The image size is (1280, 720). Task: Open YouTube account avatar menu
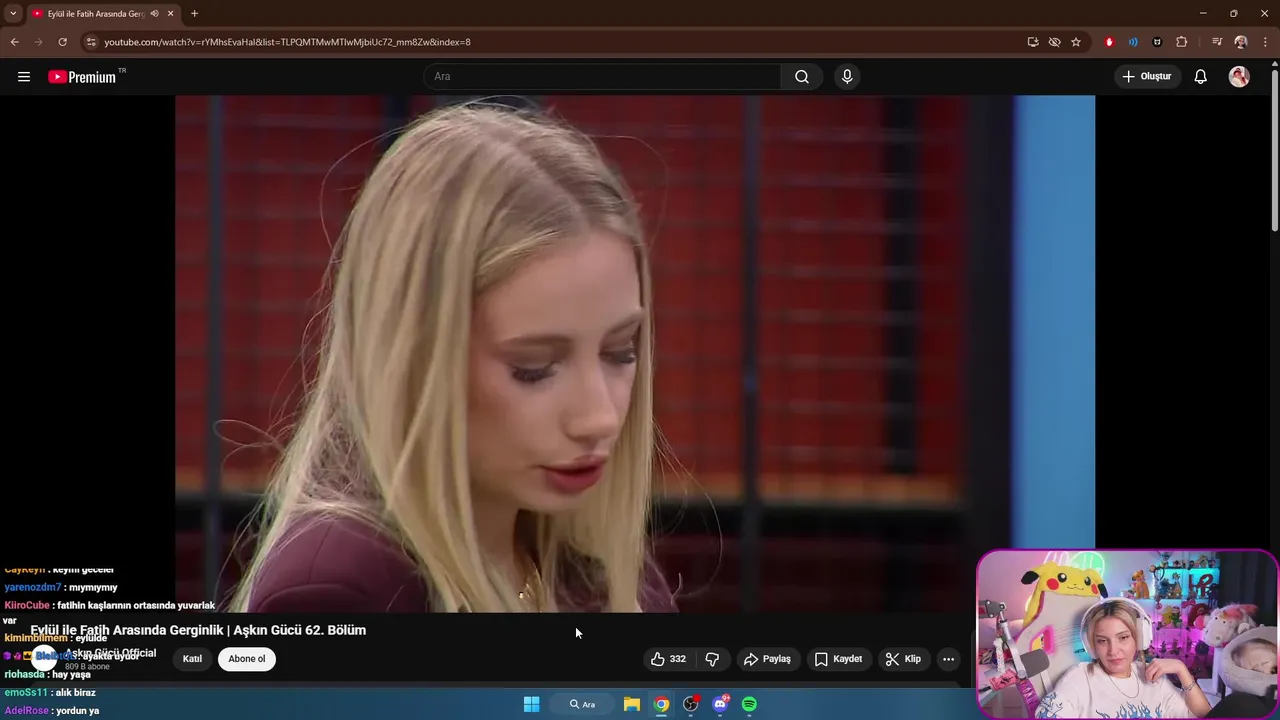coord(1239,77)
